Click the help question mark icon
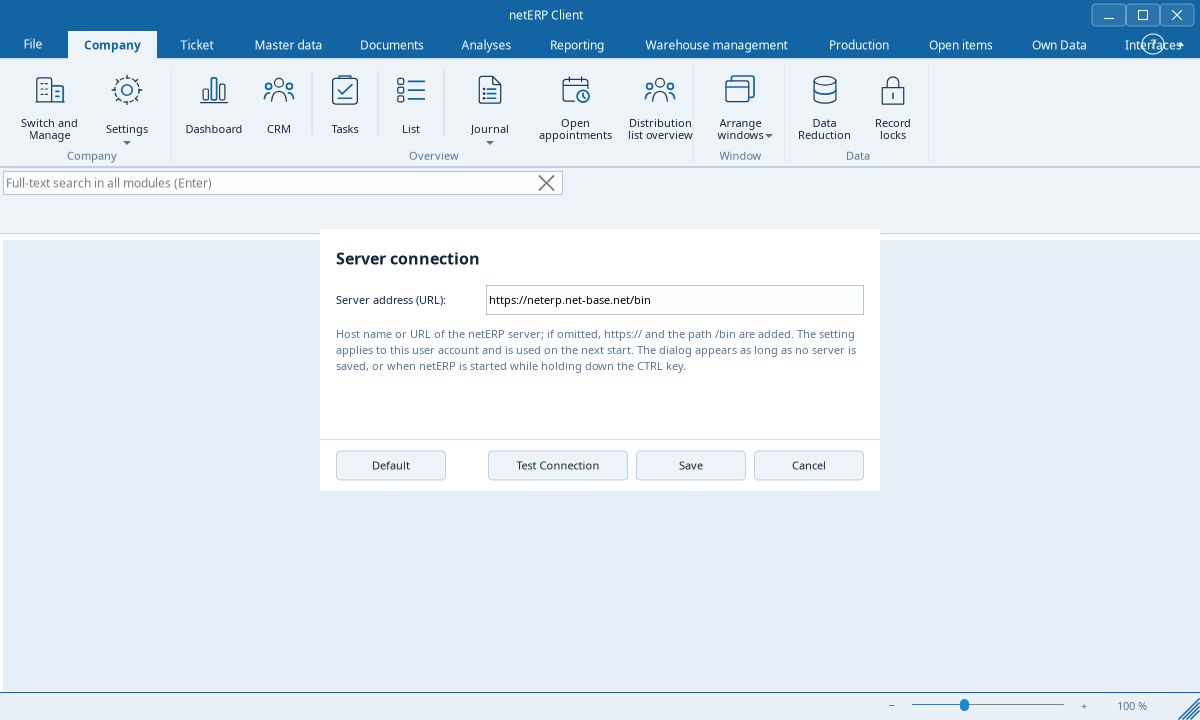 [x=1153, y=44]
